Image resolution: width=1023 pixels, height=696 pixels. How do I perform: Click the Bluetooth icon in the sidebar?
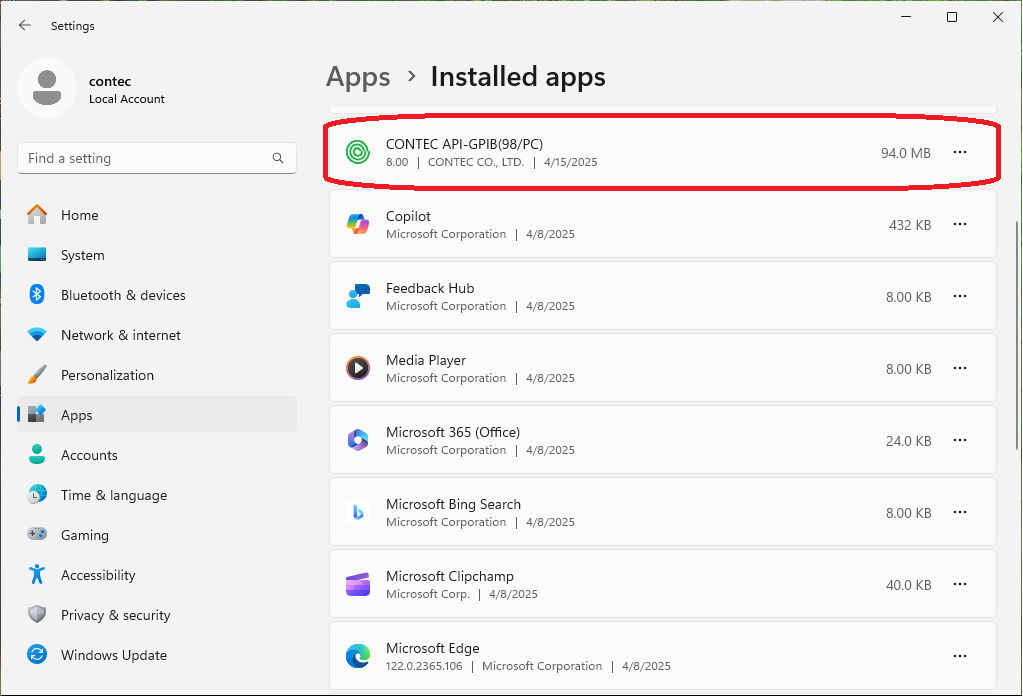point(37,294)
